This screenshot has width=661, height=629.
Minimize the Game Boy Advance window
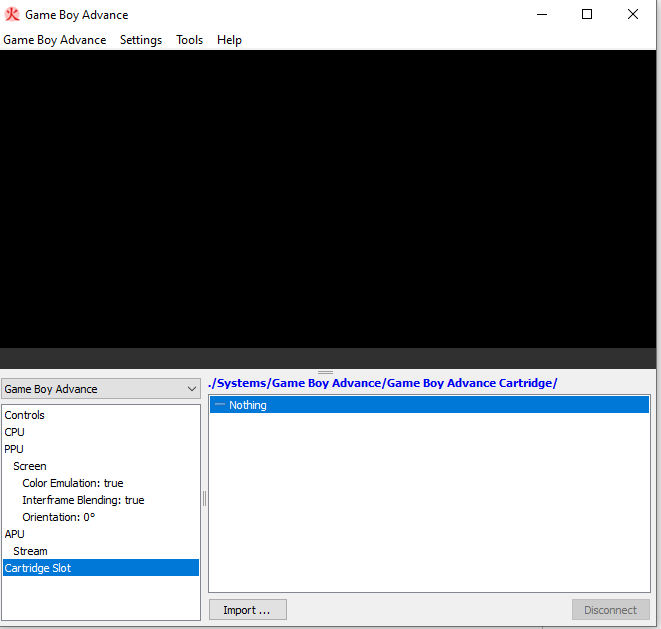click(x=542, y=14)
